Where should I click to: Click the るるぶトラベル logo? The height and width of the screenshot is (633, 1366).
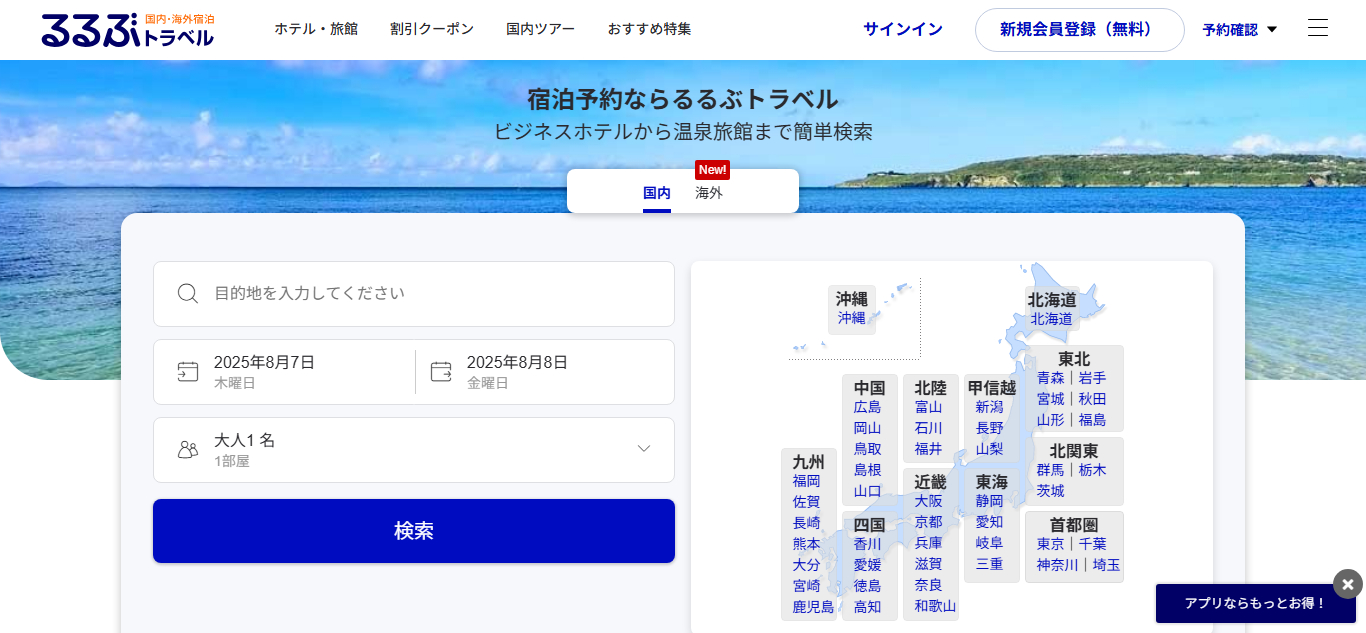click(129, 29)
